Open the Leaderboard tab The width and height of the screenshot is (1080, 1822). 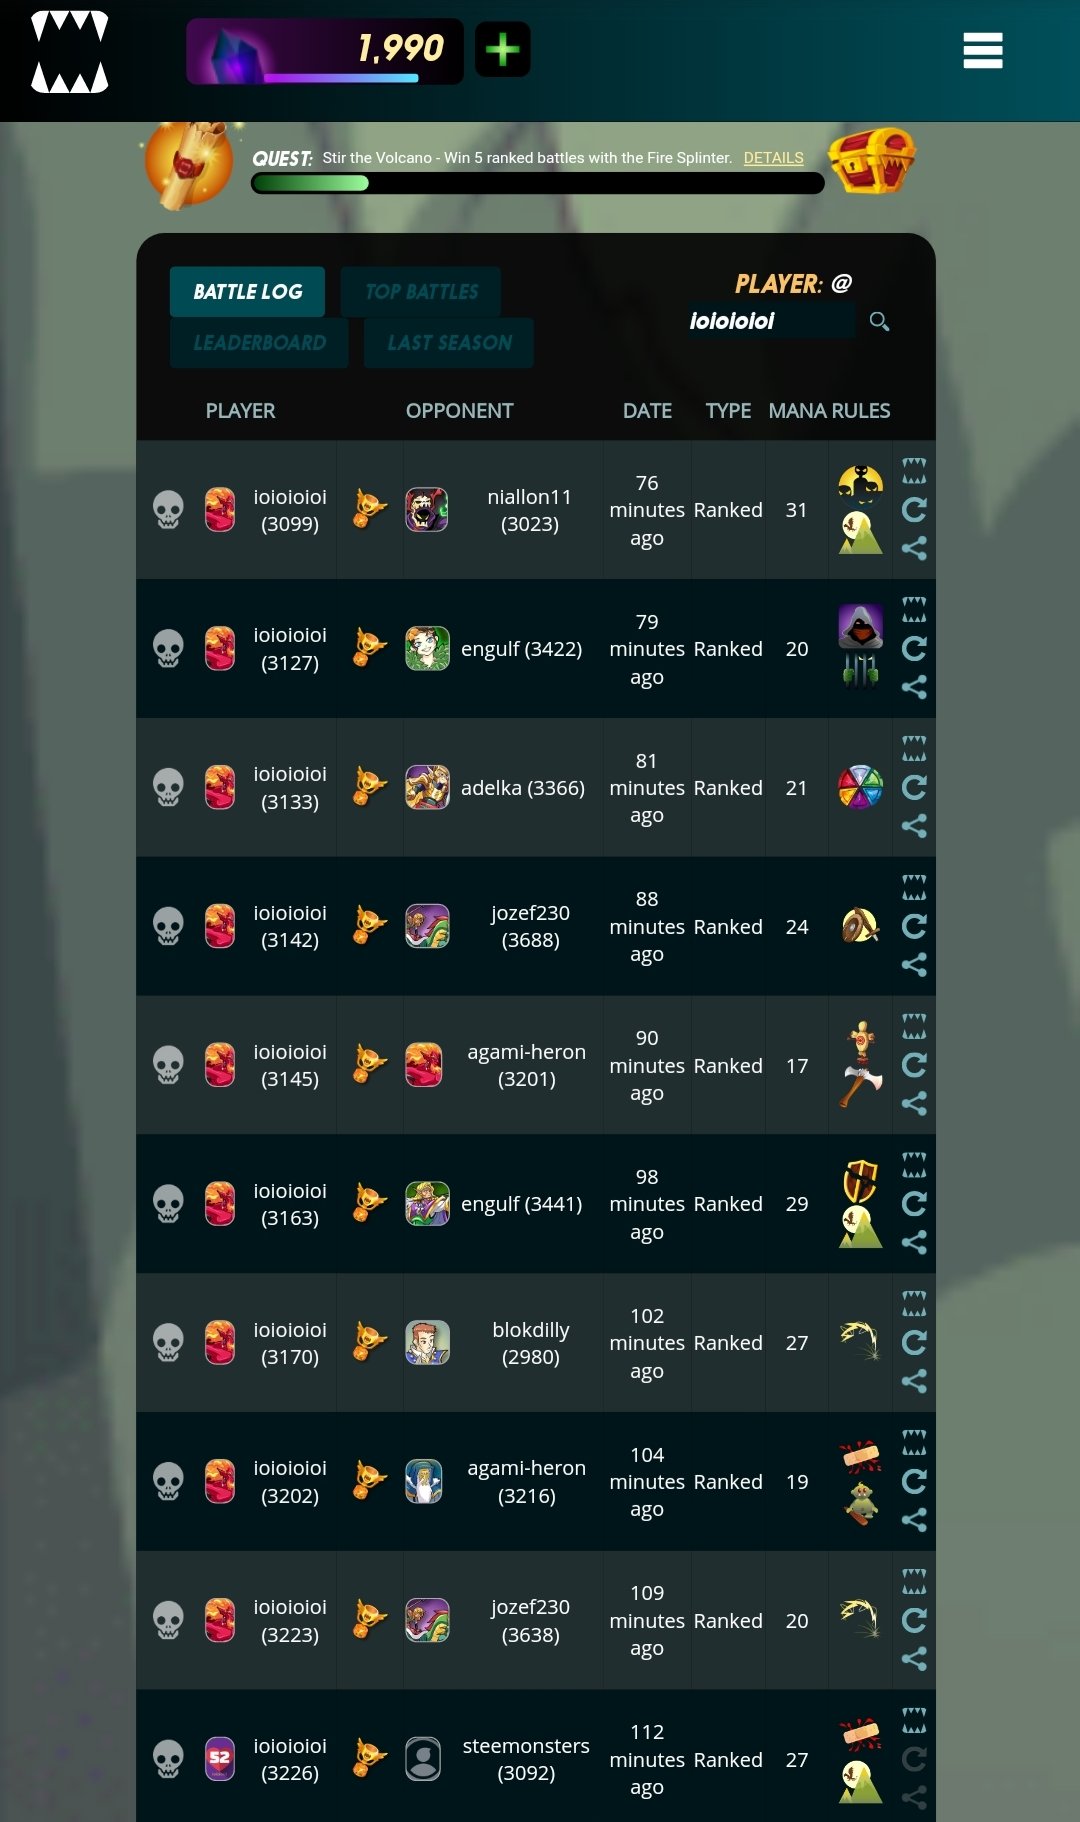(x=259, y=343)
